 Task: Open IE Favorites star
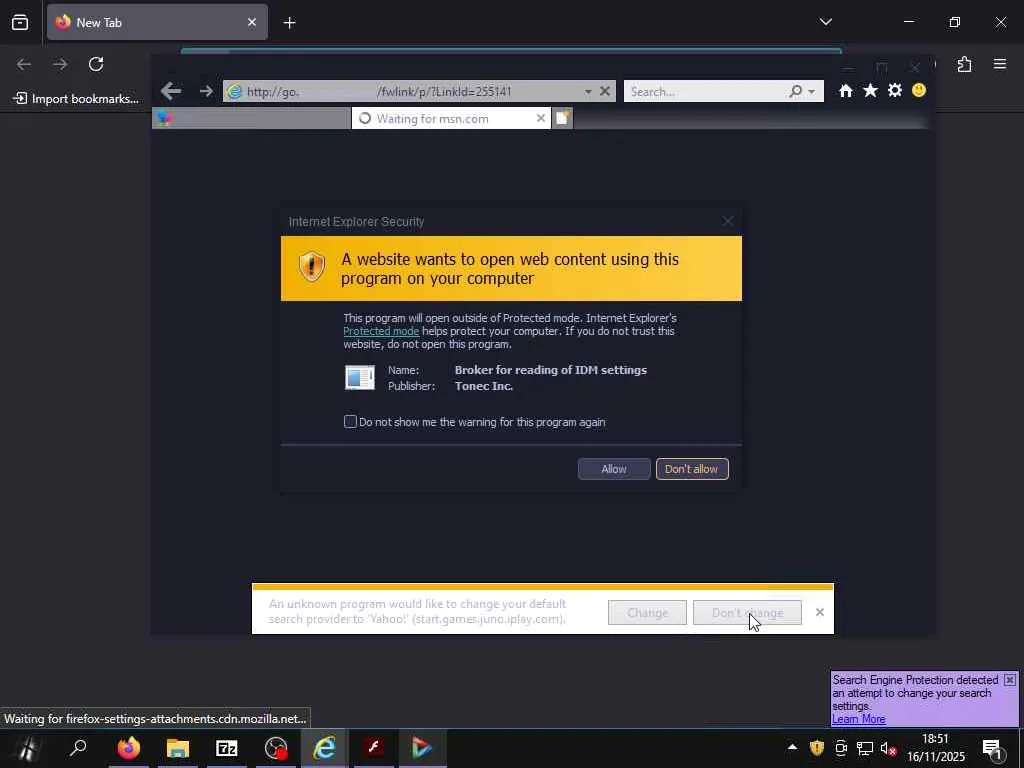coord(870,91)
